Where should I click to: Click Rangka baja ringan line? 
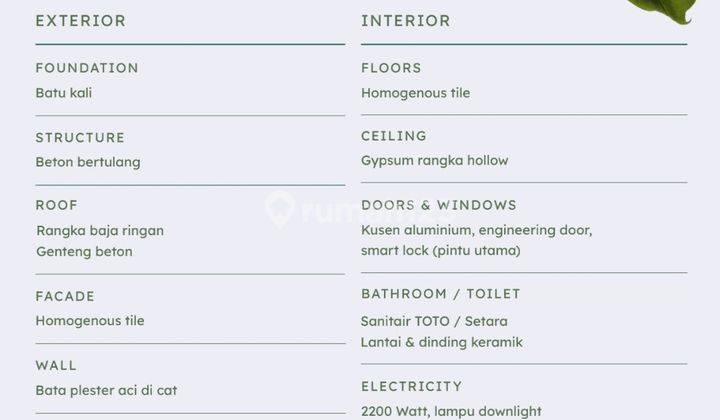pos(100,230)
